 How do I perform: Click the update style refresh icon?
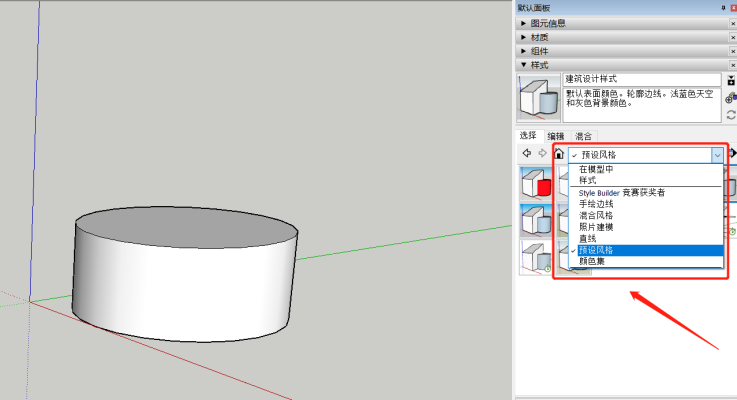731,115
